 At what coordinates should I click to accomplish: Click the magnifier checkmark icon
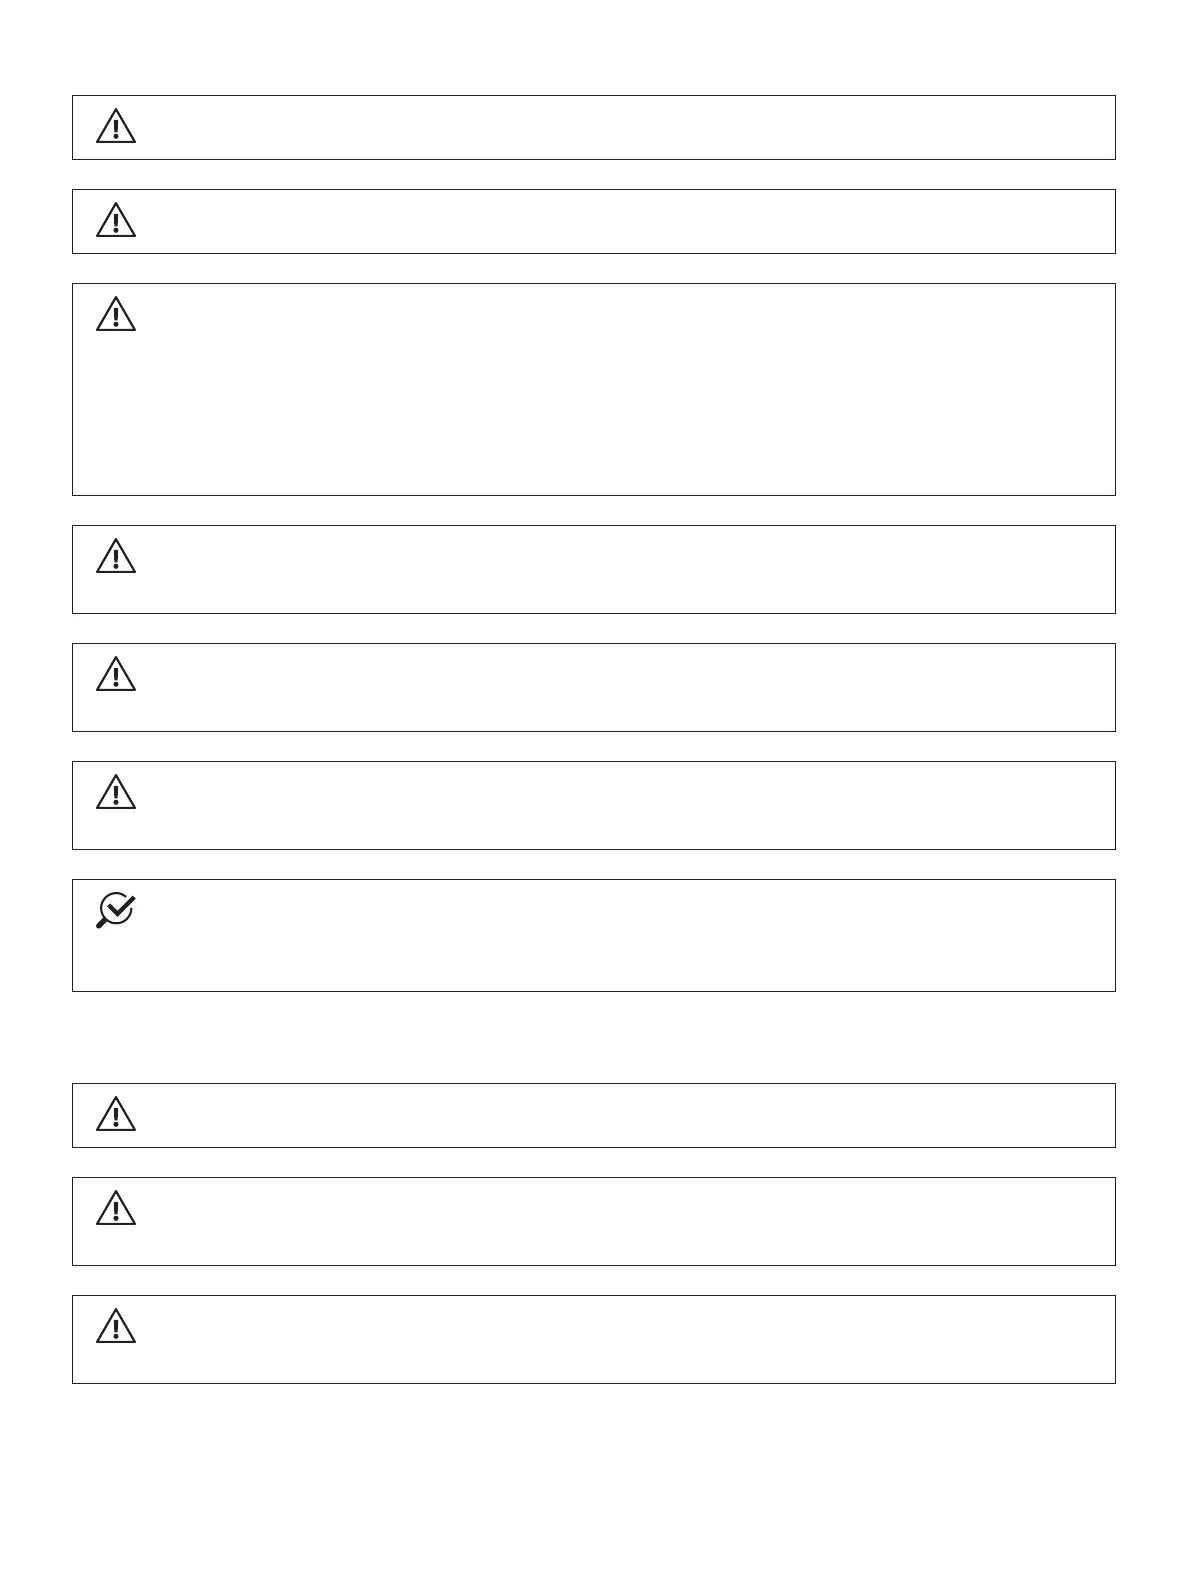click(x=116, y=911)
